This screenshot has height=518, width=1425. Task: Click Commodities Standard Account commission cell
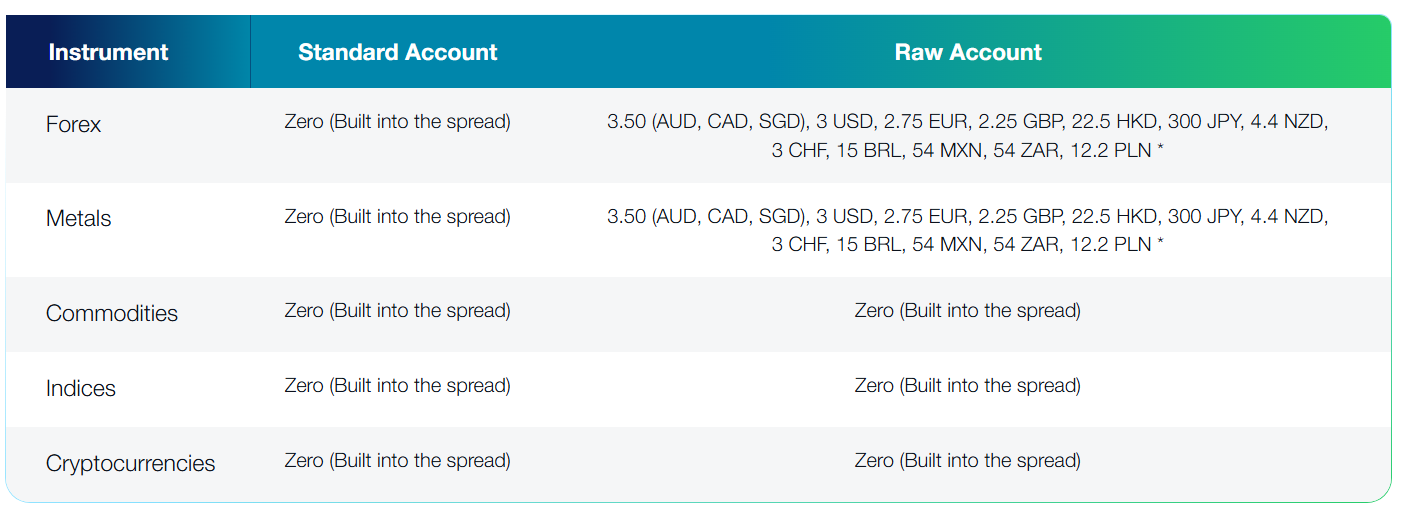click(x=397, y=311)
